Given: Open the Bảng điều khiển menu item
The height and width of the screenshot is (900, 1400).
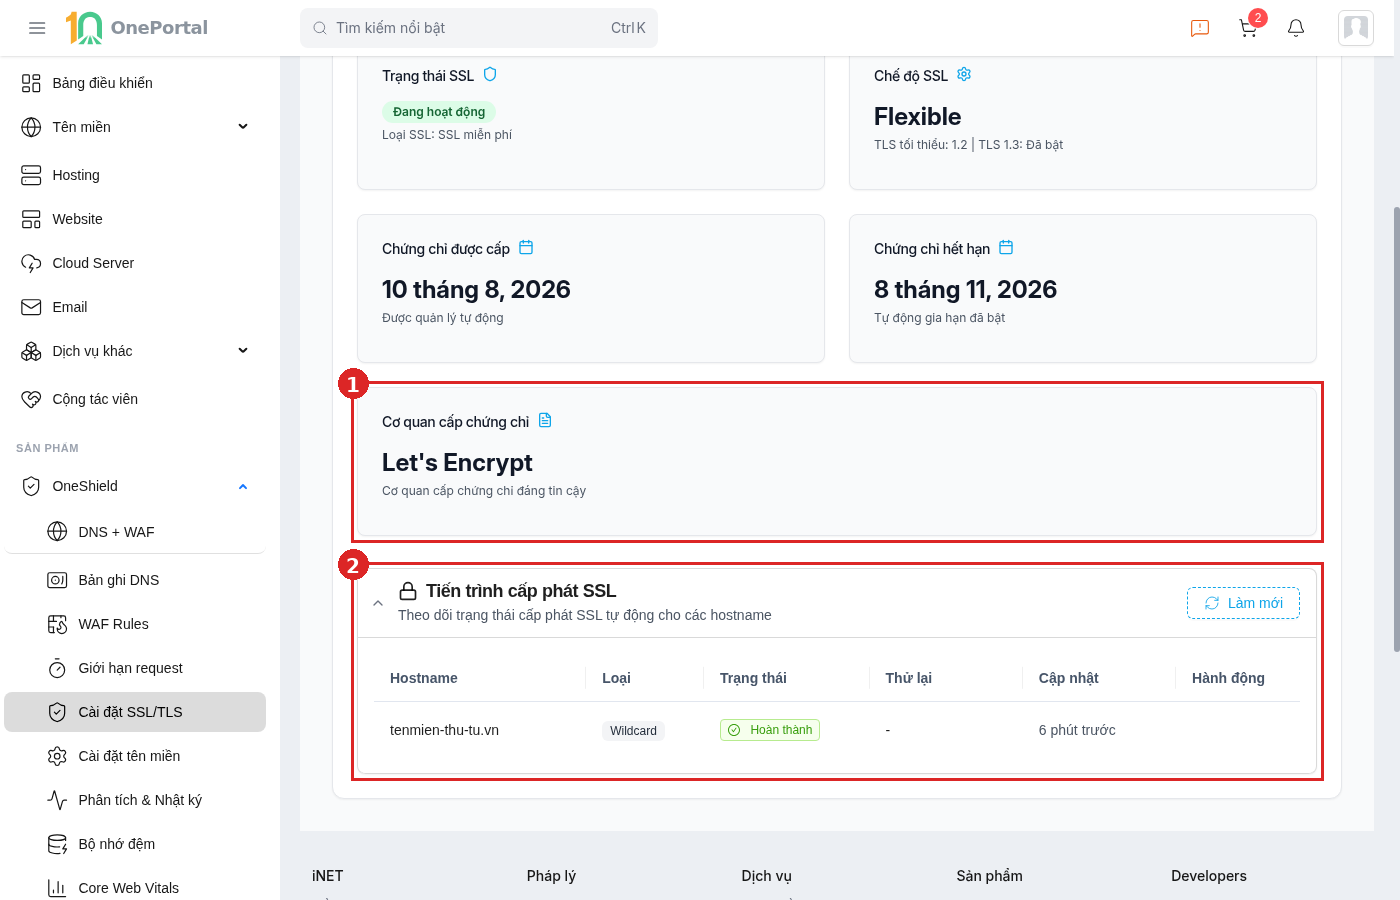Looking at the screenshot, I should 135,83.
